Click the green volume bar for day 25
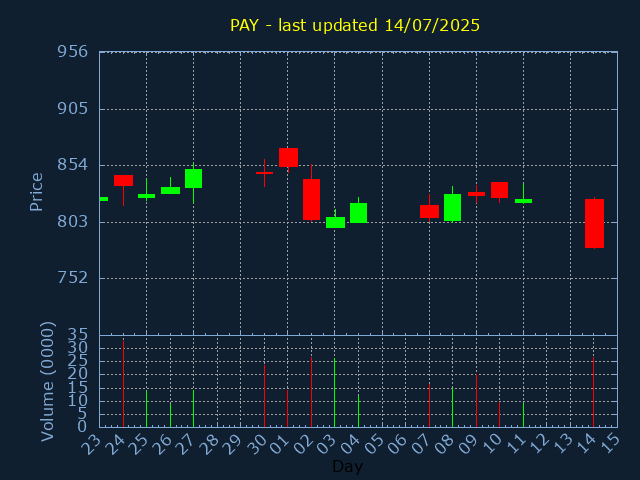 pos(147,409)
